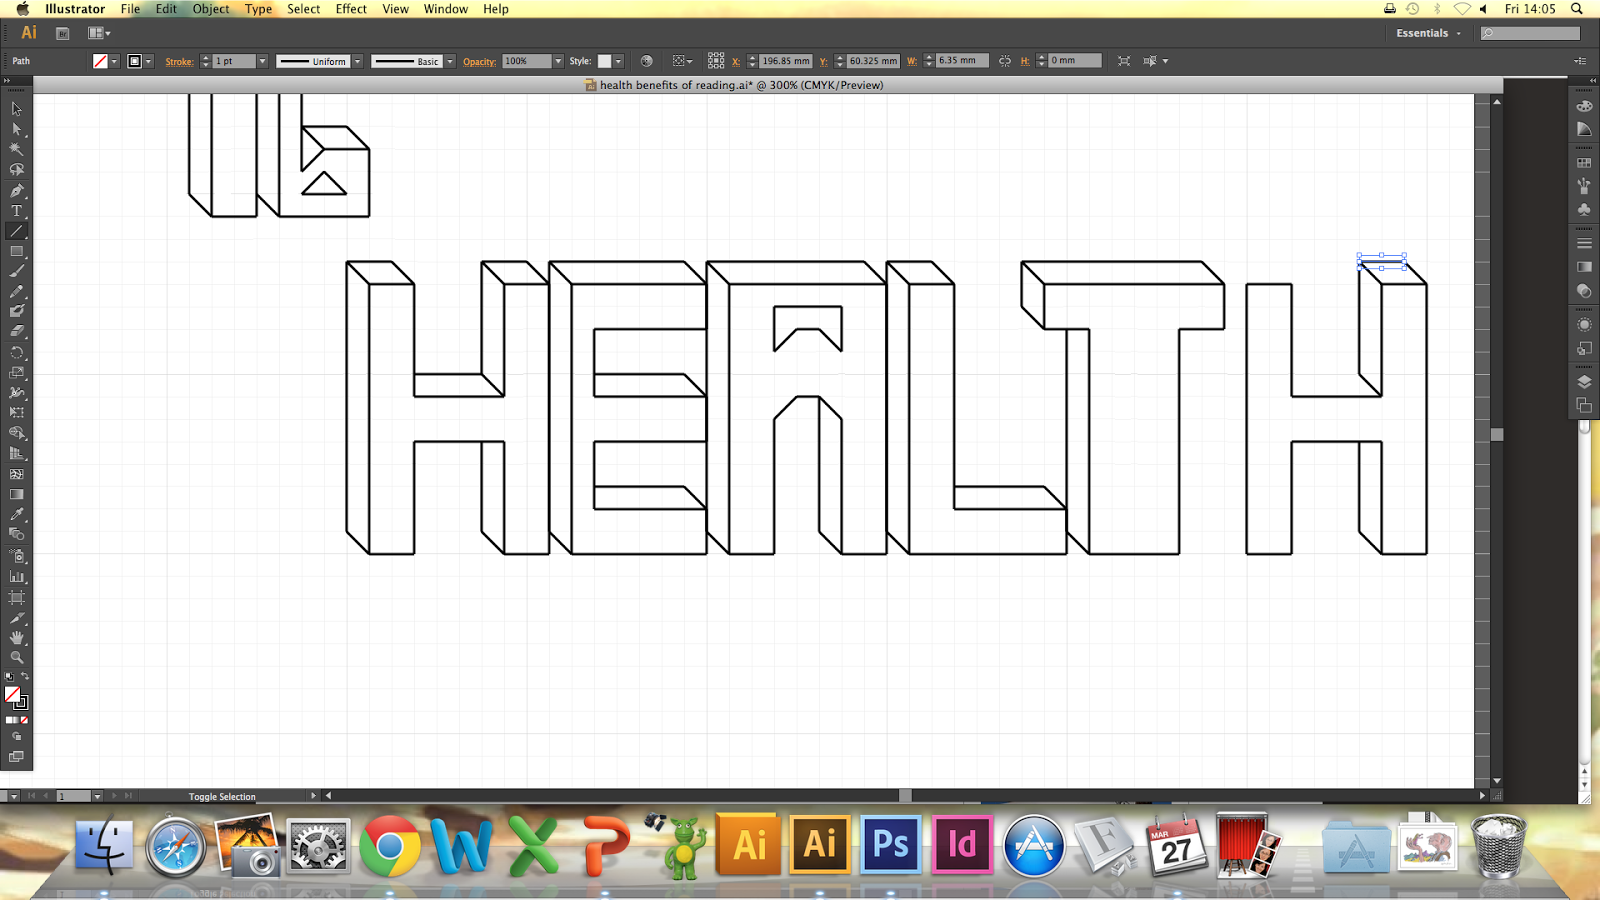Open the Stroke panel
The height and width of the screenshot is (900, 1600).
(1584, 243)
